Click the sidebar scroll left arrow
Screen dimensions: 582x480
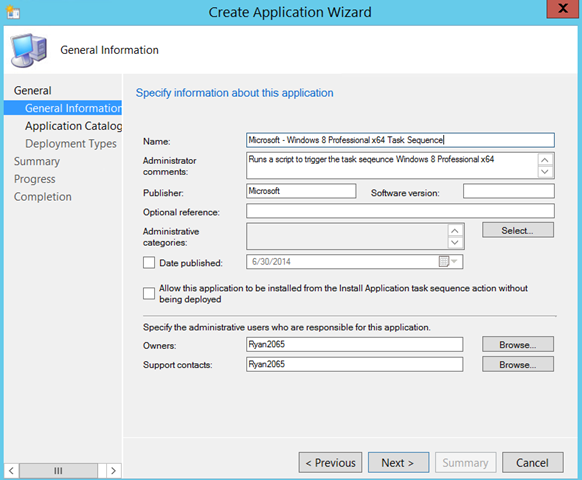(x=12, y=471)
